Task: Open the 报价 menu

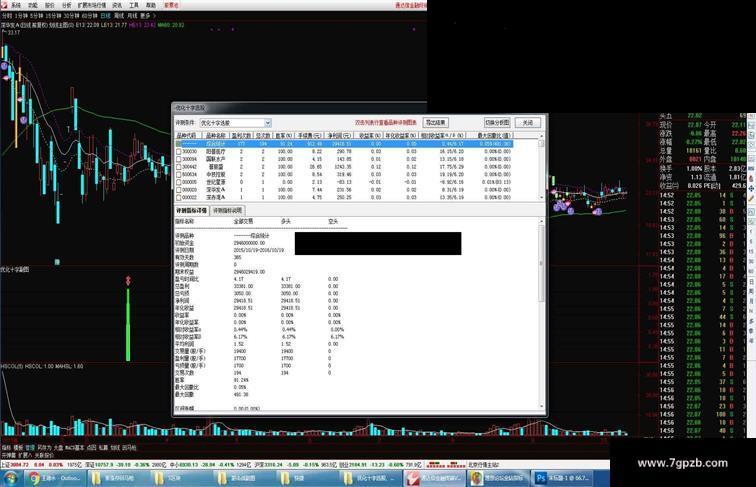Action: (x=50, y=5)
